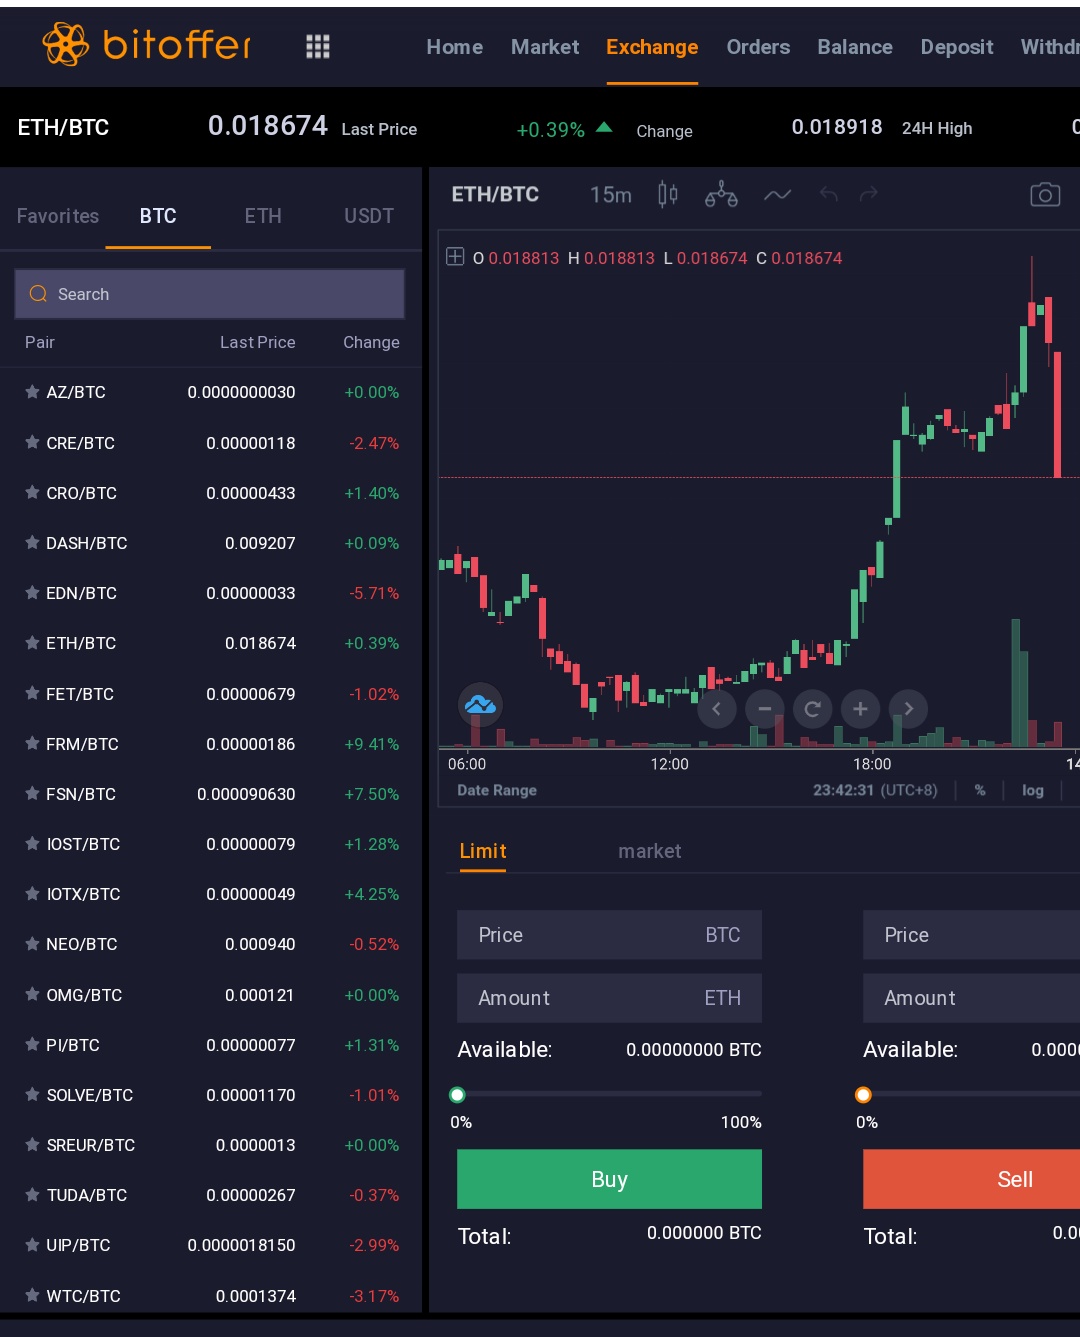Click the buy amount slider handle

point(458,1095)
